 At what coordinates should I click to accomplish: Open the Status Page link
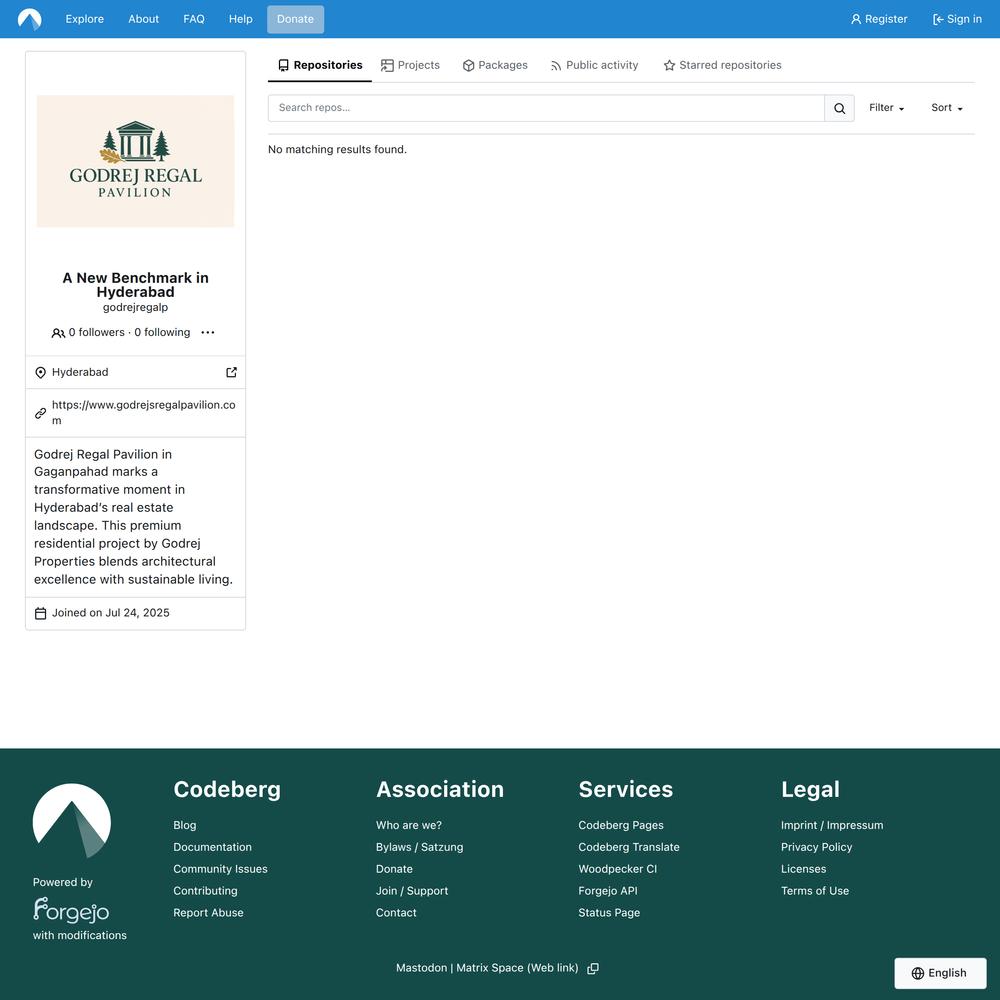point(609,913)
